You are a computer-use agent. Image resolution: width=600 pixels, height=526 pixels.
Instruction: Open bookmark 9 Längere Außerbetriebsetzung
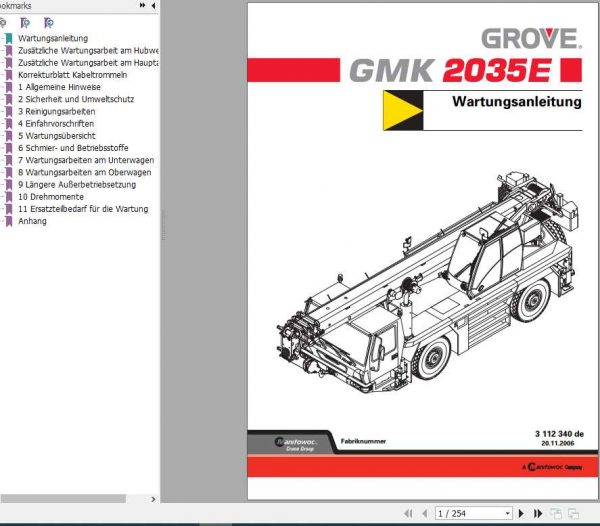click(77, 185)
